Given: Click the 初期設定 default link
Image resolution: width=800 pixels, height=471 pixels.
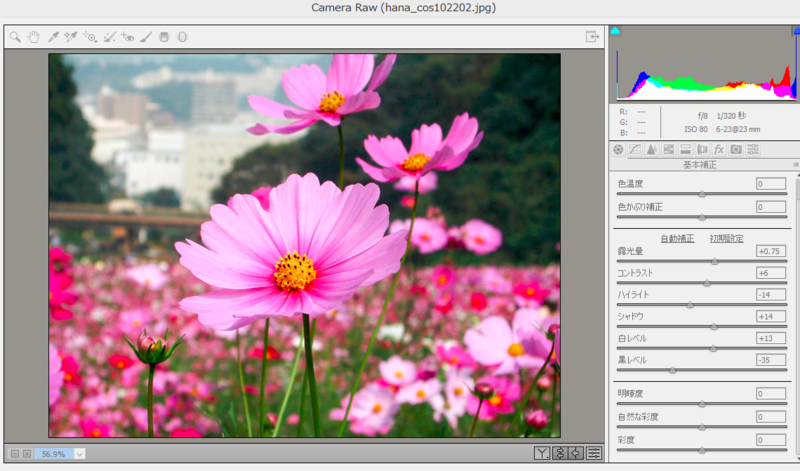Looking at the screenshot, I should tap(727, 238).
